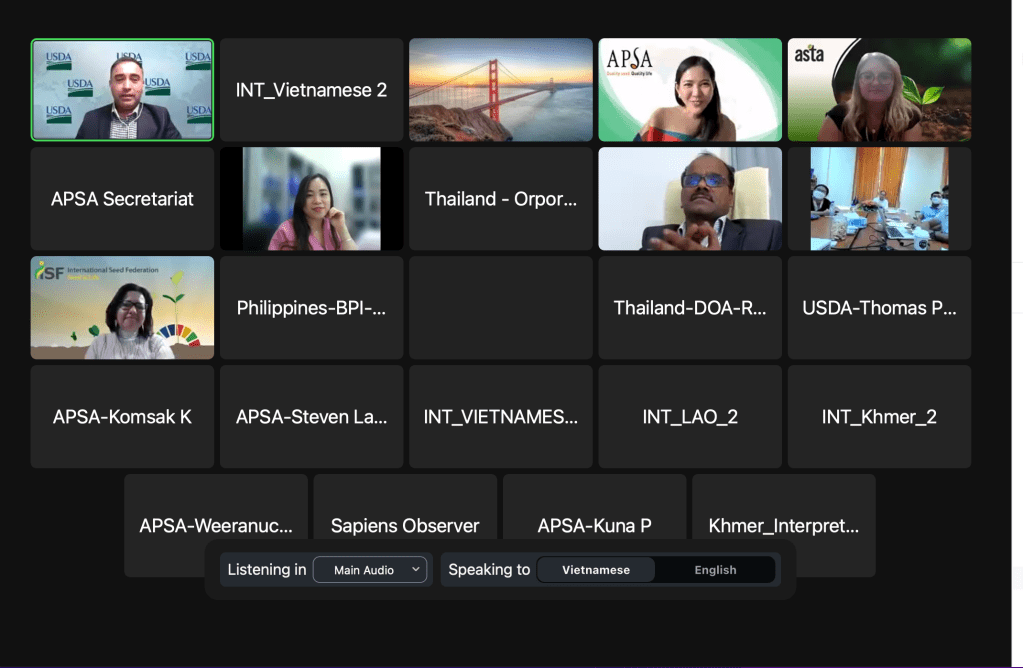Image resolution: width=1023 pixels, height=668 pixels.
Task: Select the Golden Gate Bridge video tile
Action: (x=500, y=90)
